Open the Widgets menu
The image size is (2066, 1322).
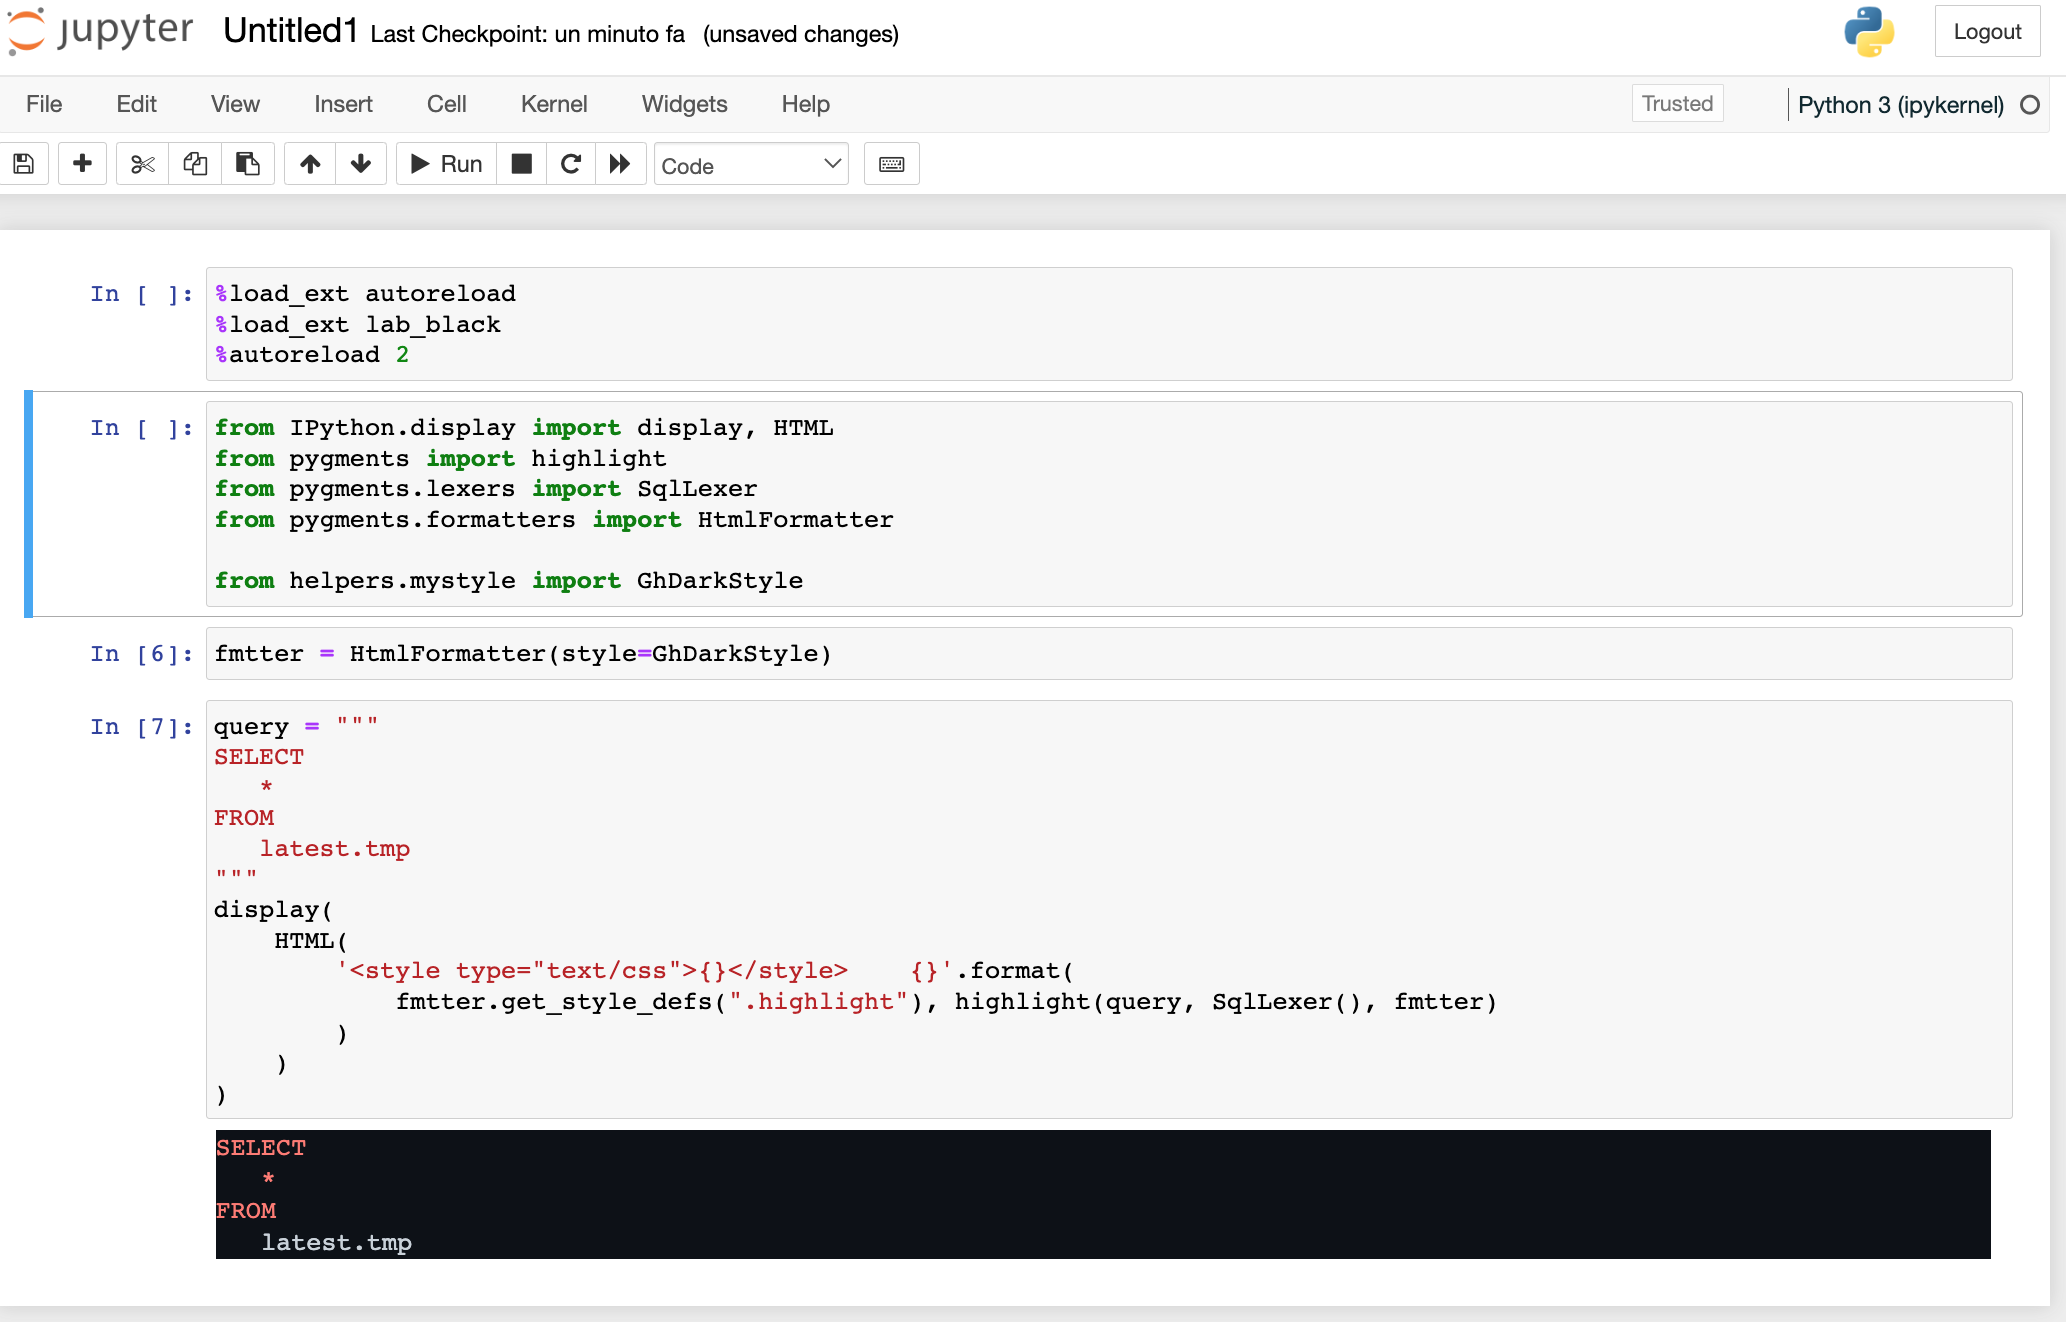point(684,104)
